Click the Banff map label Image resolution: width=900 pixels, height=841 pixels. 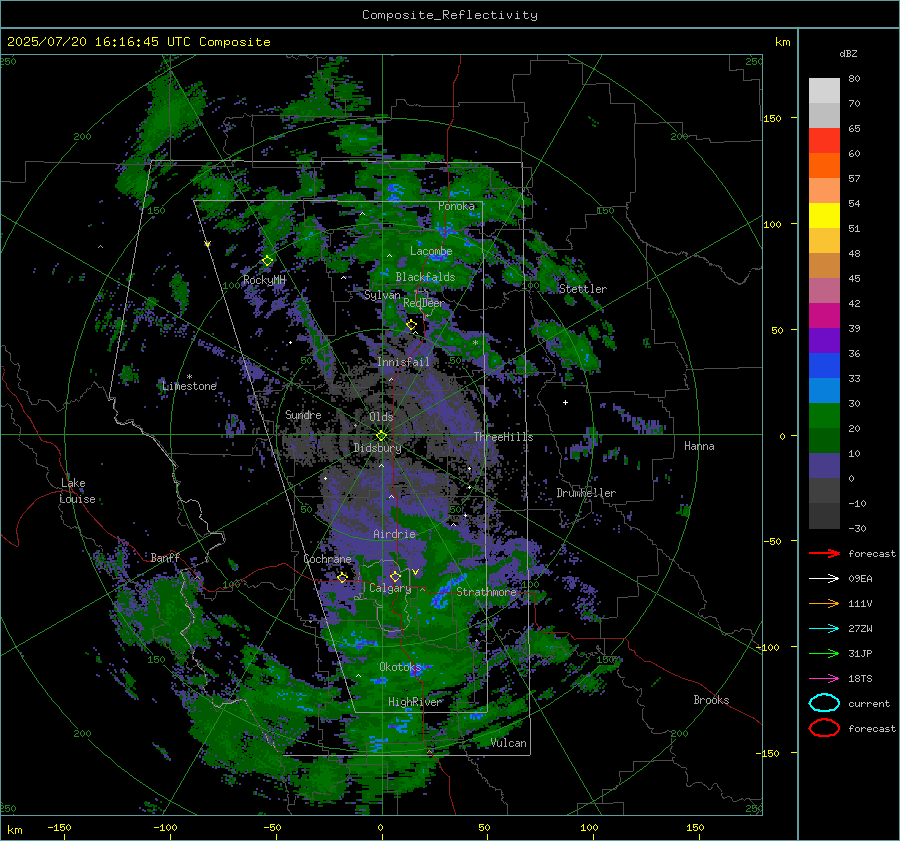point(165,558)
